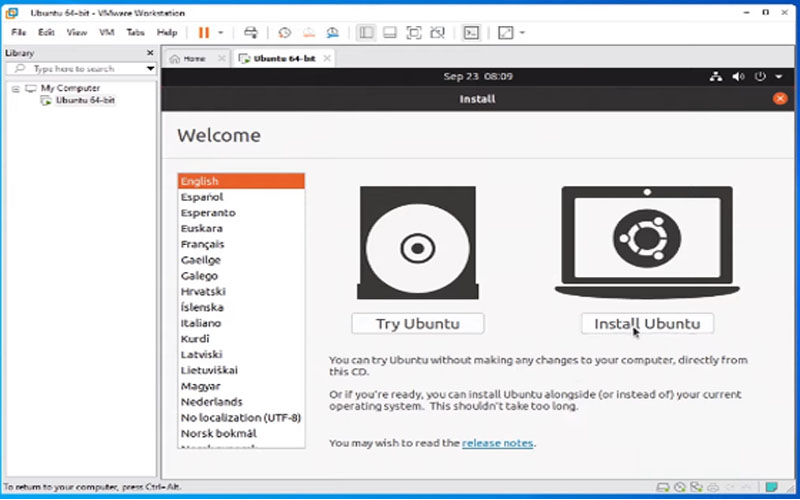Click the CD disc image
800x500 pixels.
click(418, 243)
